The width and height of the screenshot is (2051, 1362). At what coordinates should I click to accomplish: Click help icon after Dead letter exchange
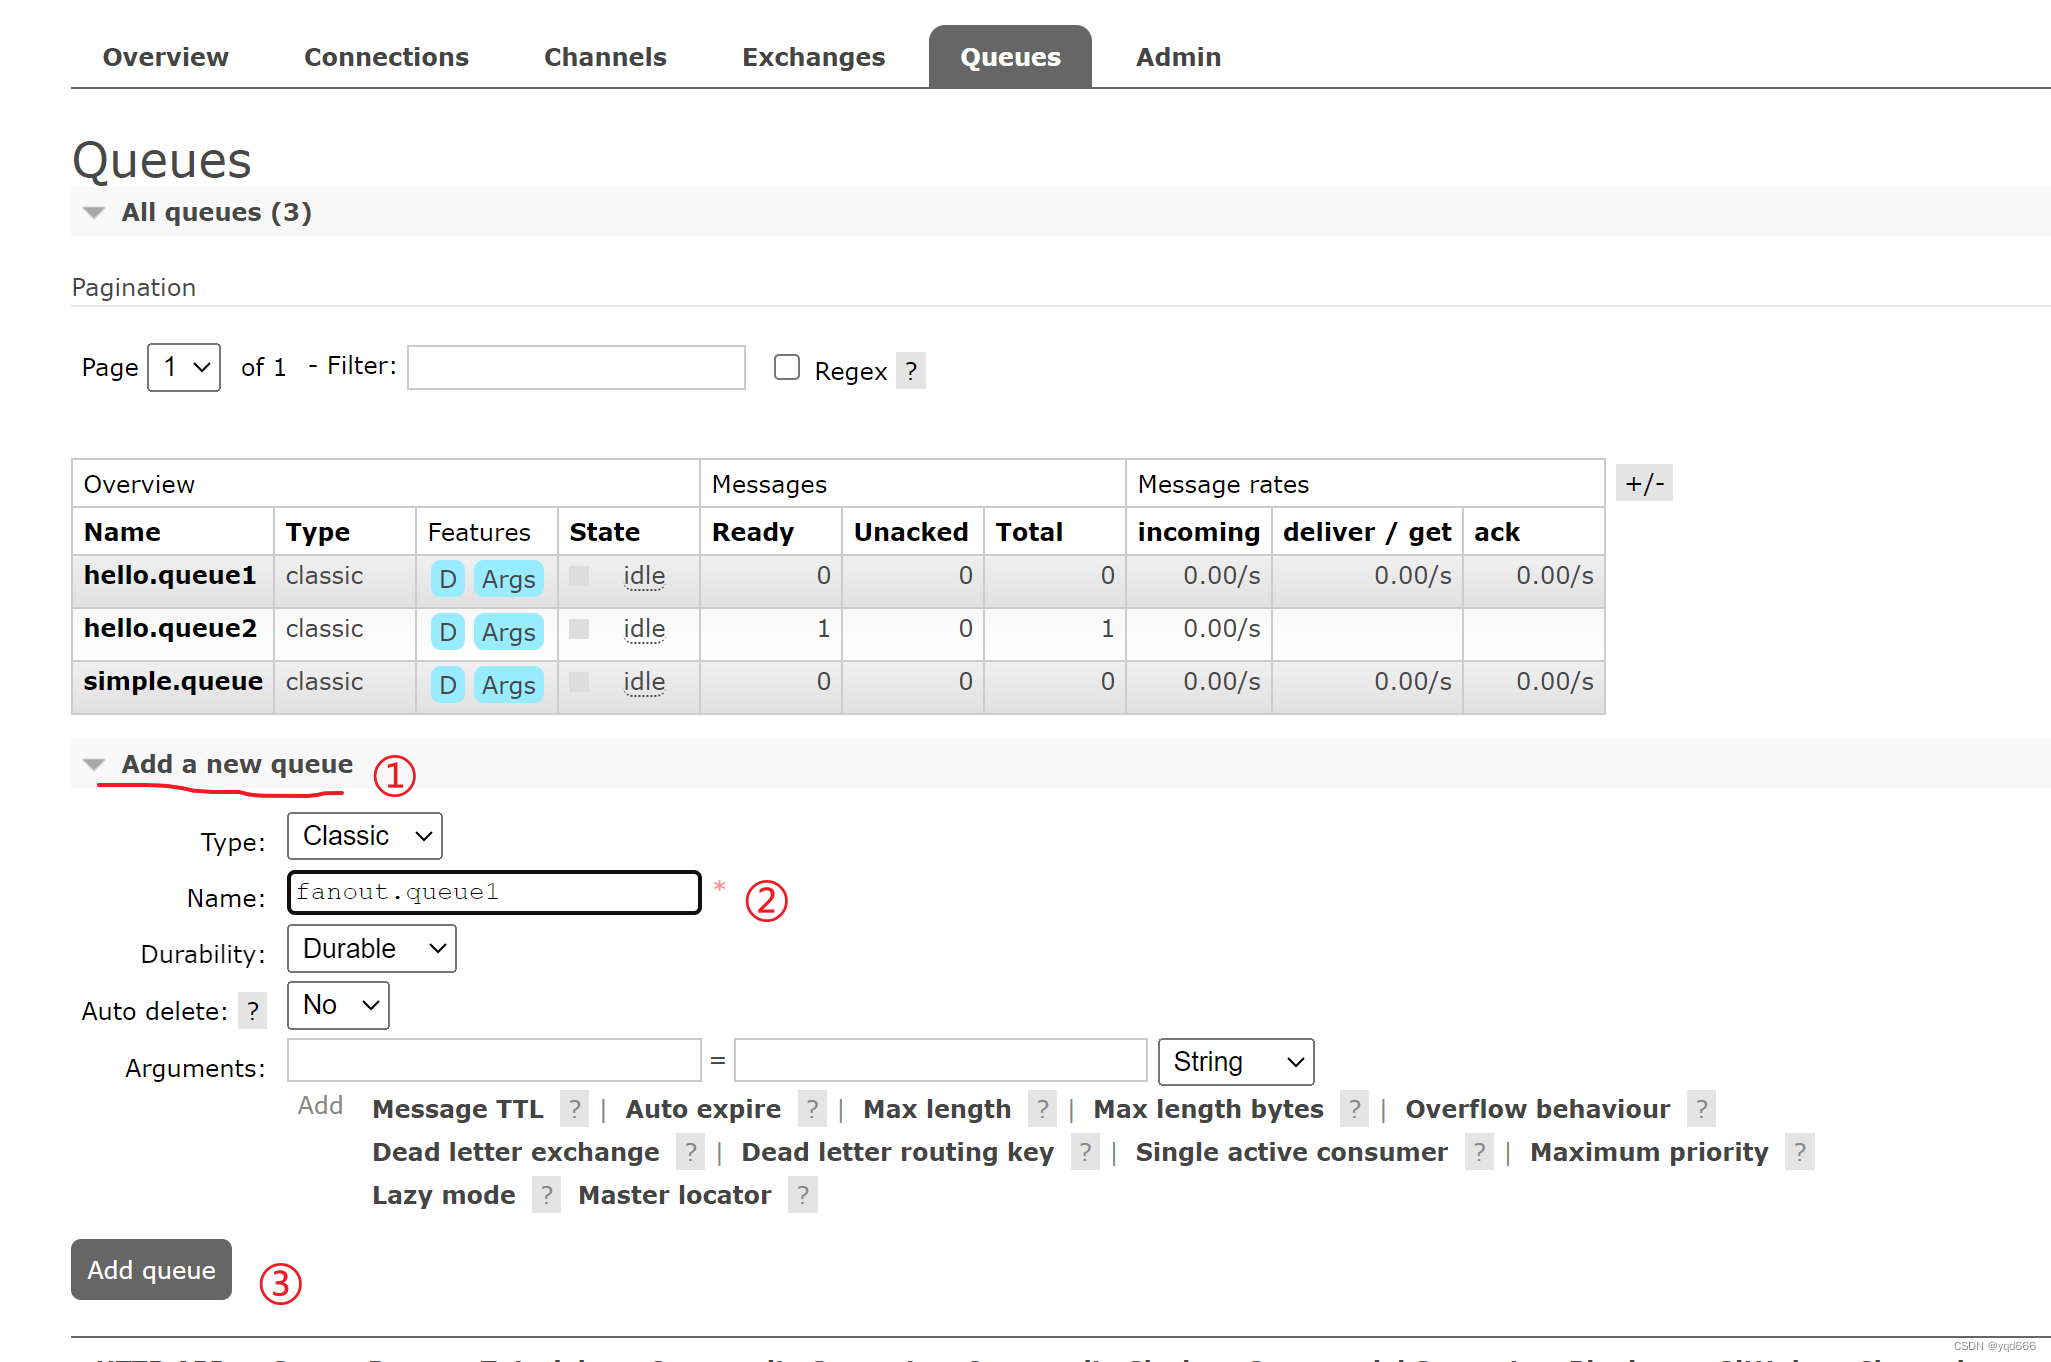tap(690, 1152)
